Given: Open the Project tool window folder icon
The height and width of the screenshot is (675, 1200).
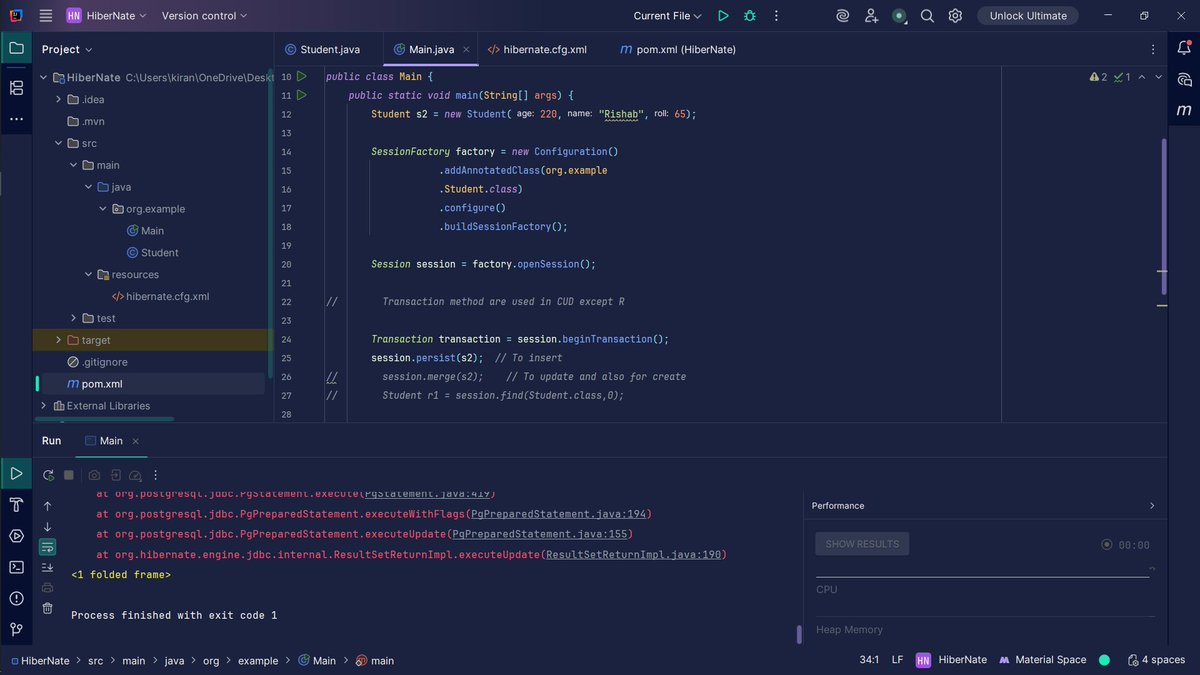Looking at the screenshot, I should coord(16,48).
